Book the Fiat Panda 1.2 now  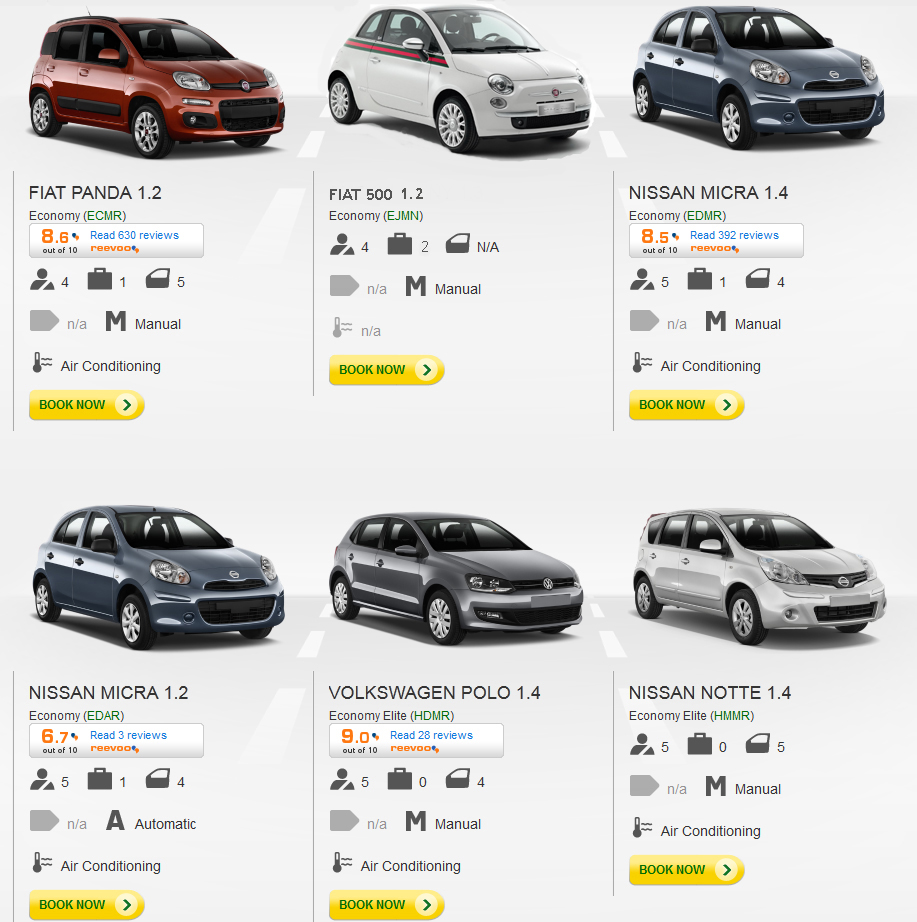(87, 405)
